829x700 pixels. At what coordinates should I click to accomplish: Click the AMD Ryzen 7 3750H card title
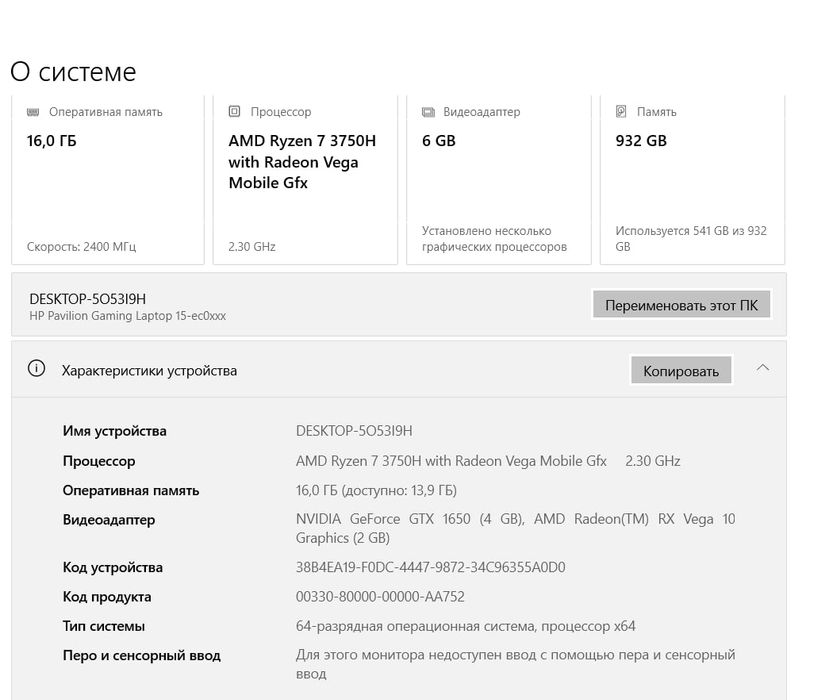tap(302, 162)
